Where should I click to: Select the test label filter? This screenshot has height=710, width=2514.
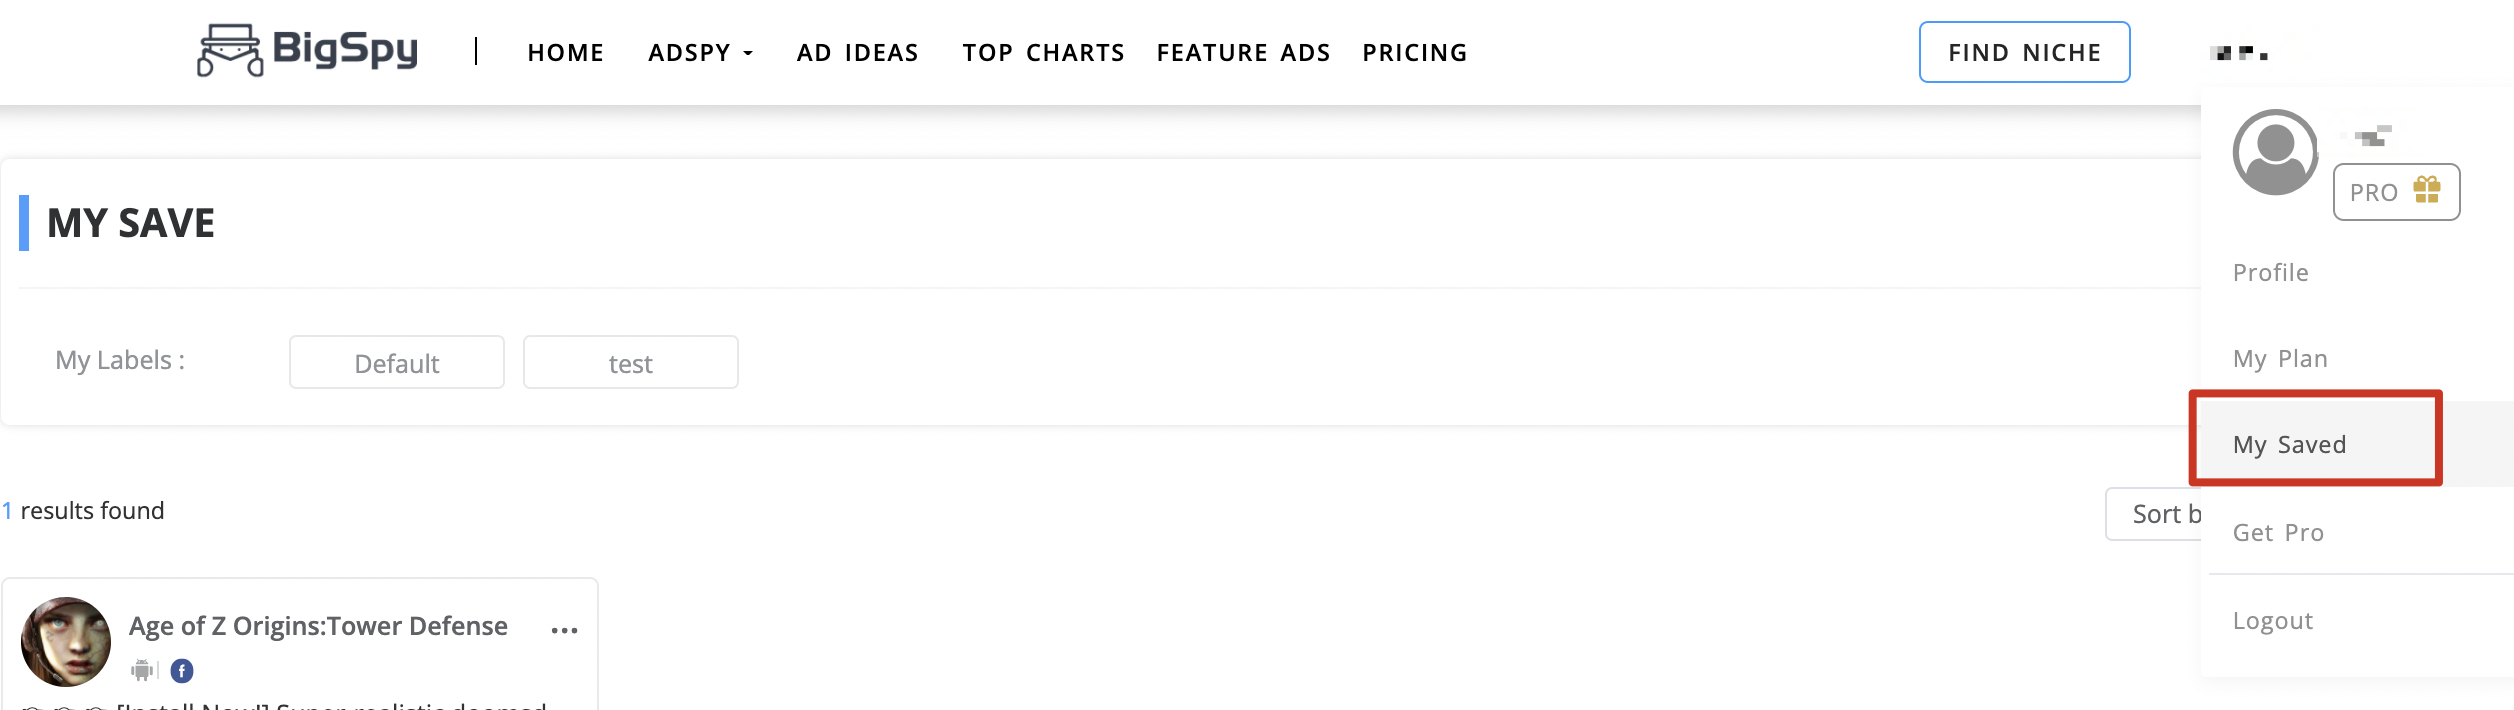pyautogui.click(x=630, y=363)
